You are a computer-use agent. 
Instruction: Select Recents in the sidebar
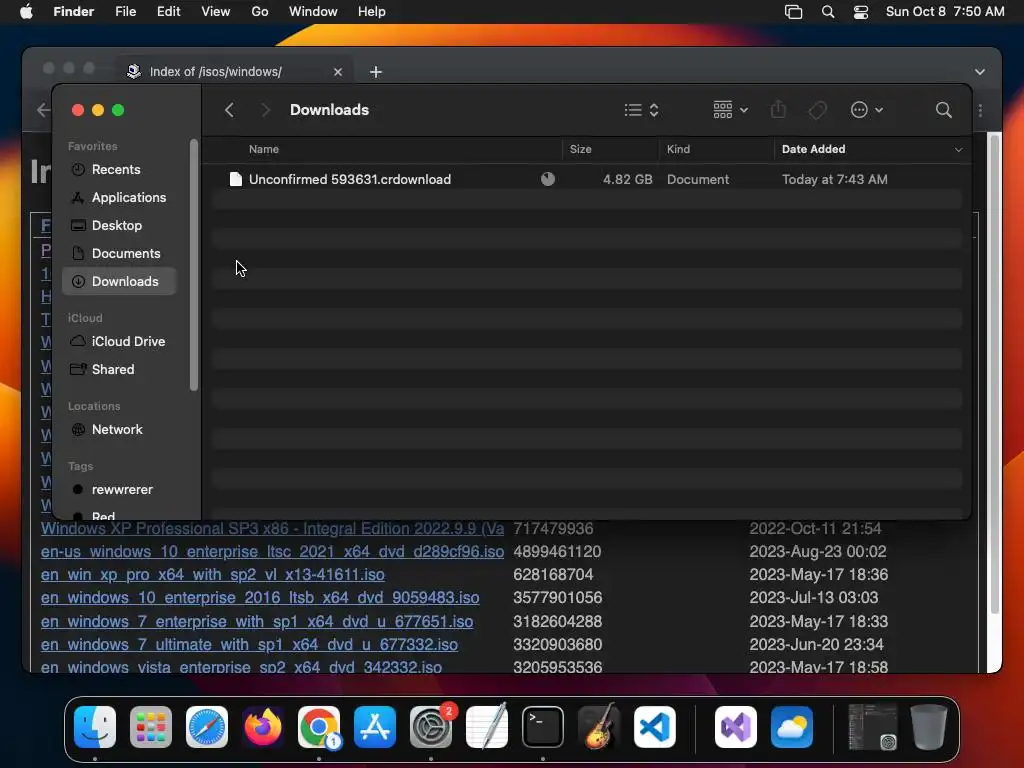pyautogui.click(x=119, y=169)
